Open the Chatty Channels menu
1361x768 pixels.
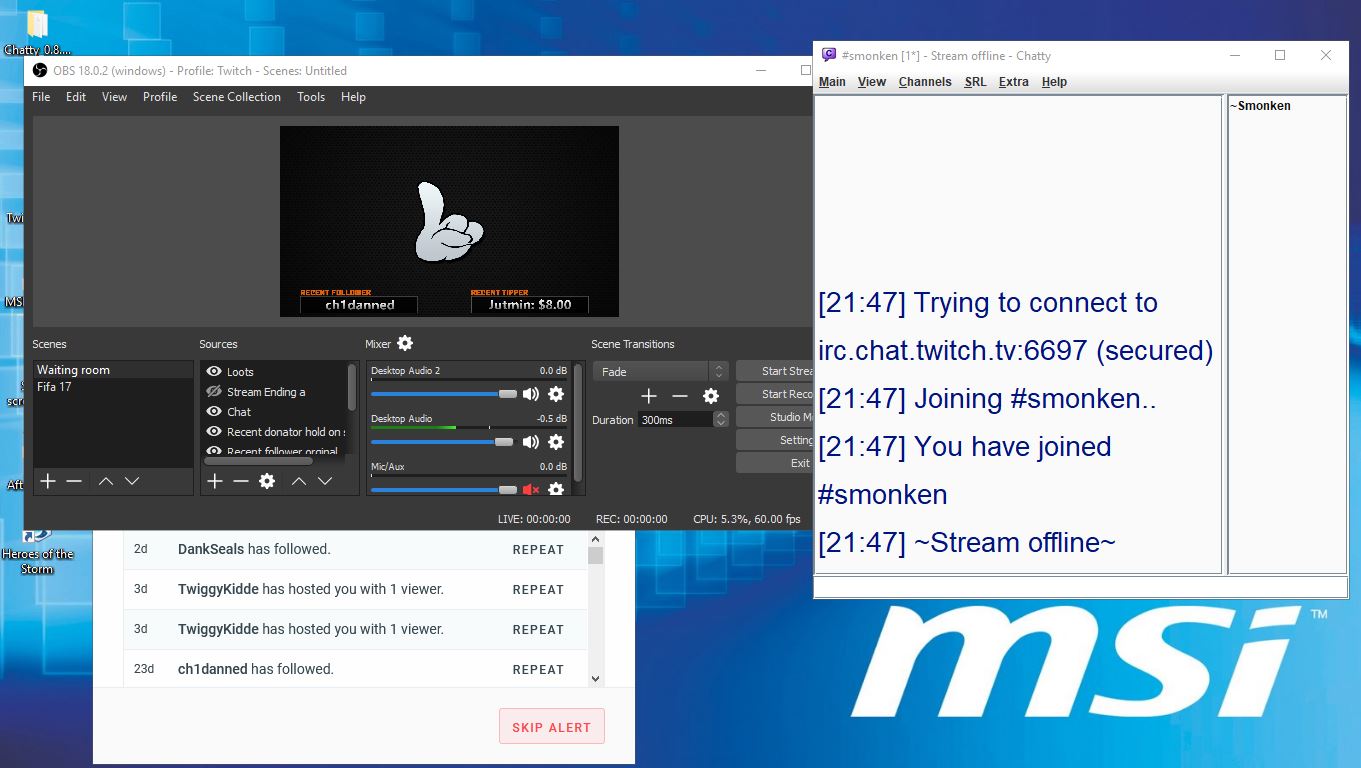[x=925, y=82]
